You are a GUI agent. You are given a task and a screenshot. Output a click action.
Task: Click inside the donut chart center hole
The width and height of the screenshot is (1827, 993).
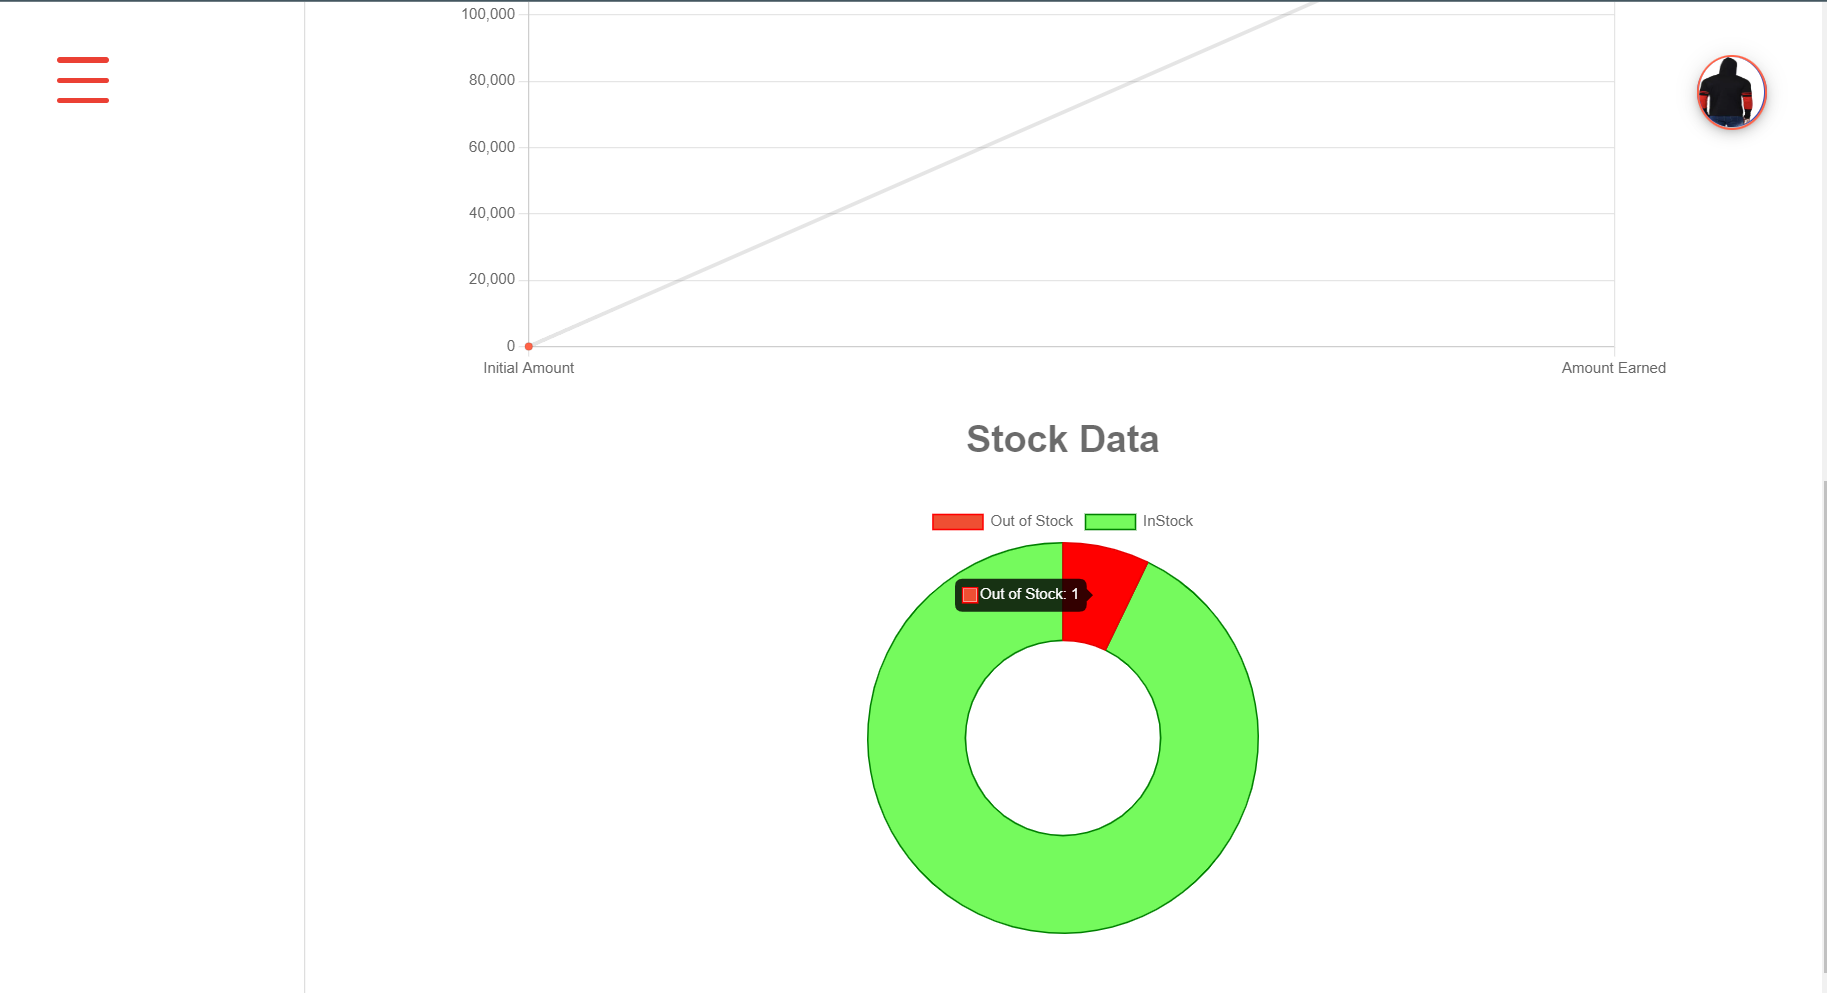coord(1063,737)
